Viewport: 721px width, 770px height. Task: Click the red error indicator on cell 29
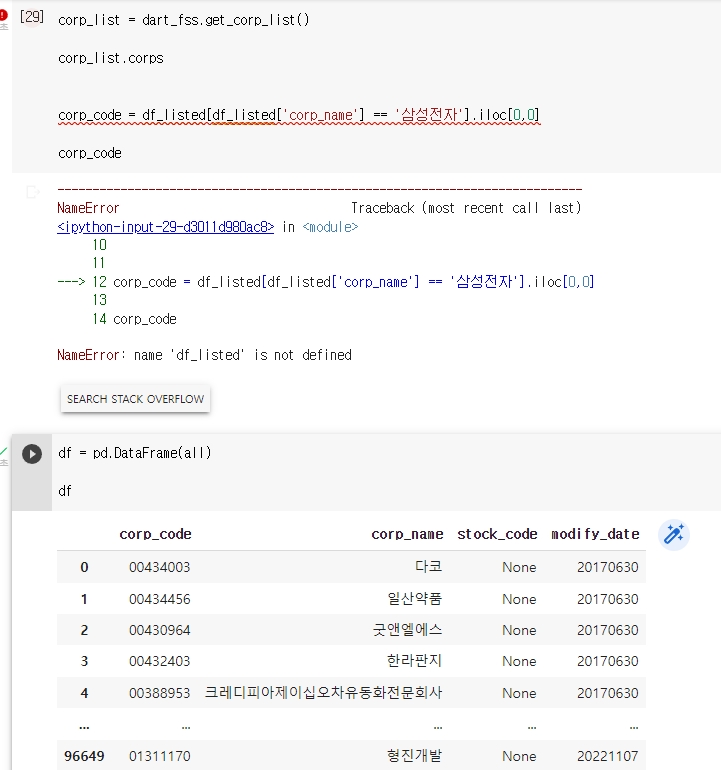3,15
